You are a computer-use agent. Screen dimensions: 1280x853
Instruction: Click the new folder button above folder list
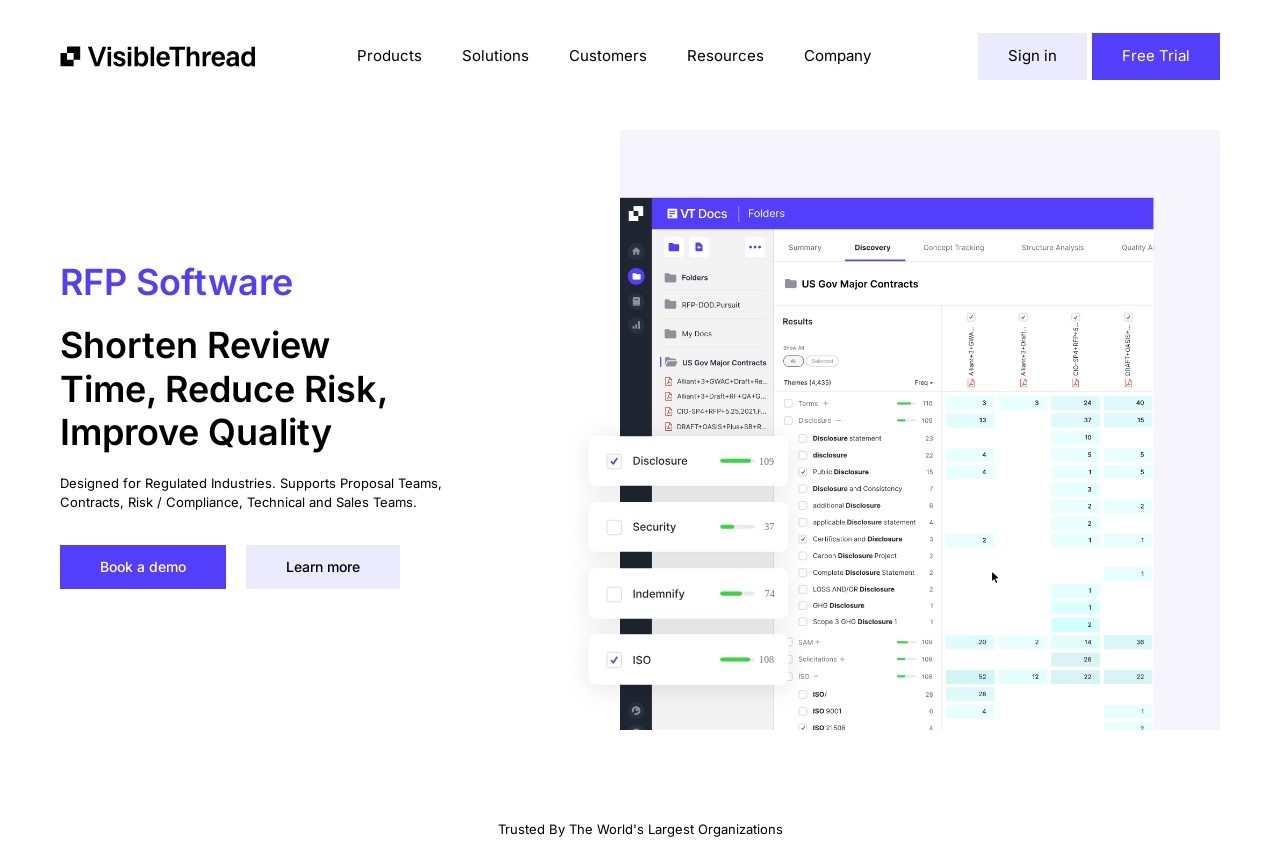[x=674, y=247]
